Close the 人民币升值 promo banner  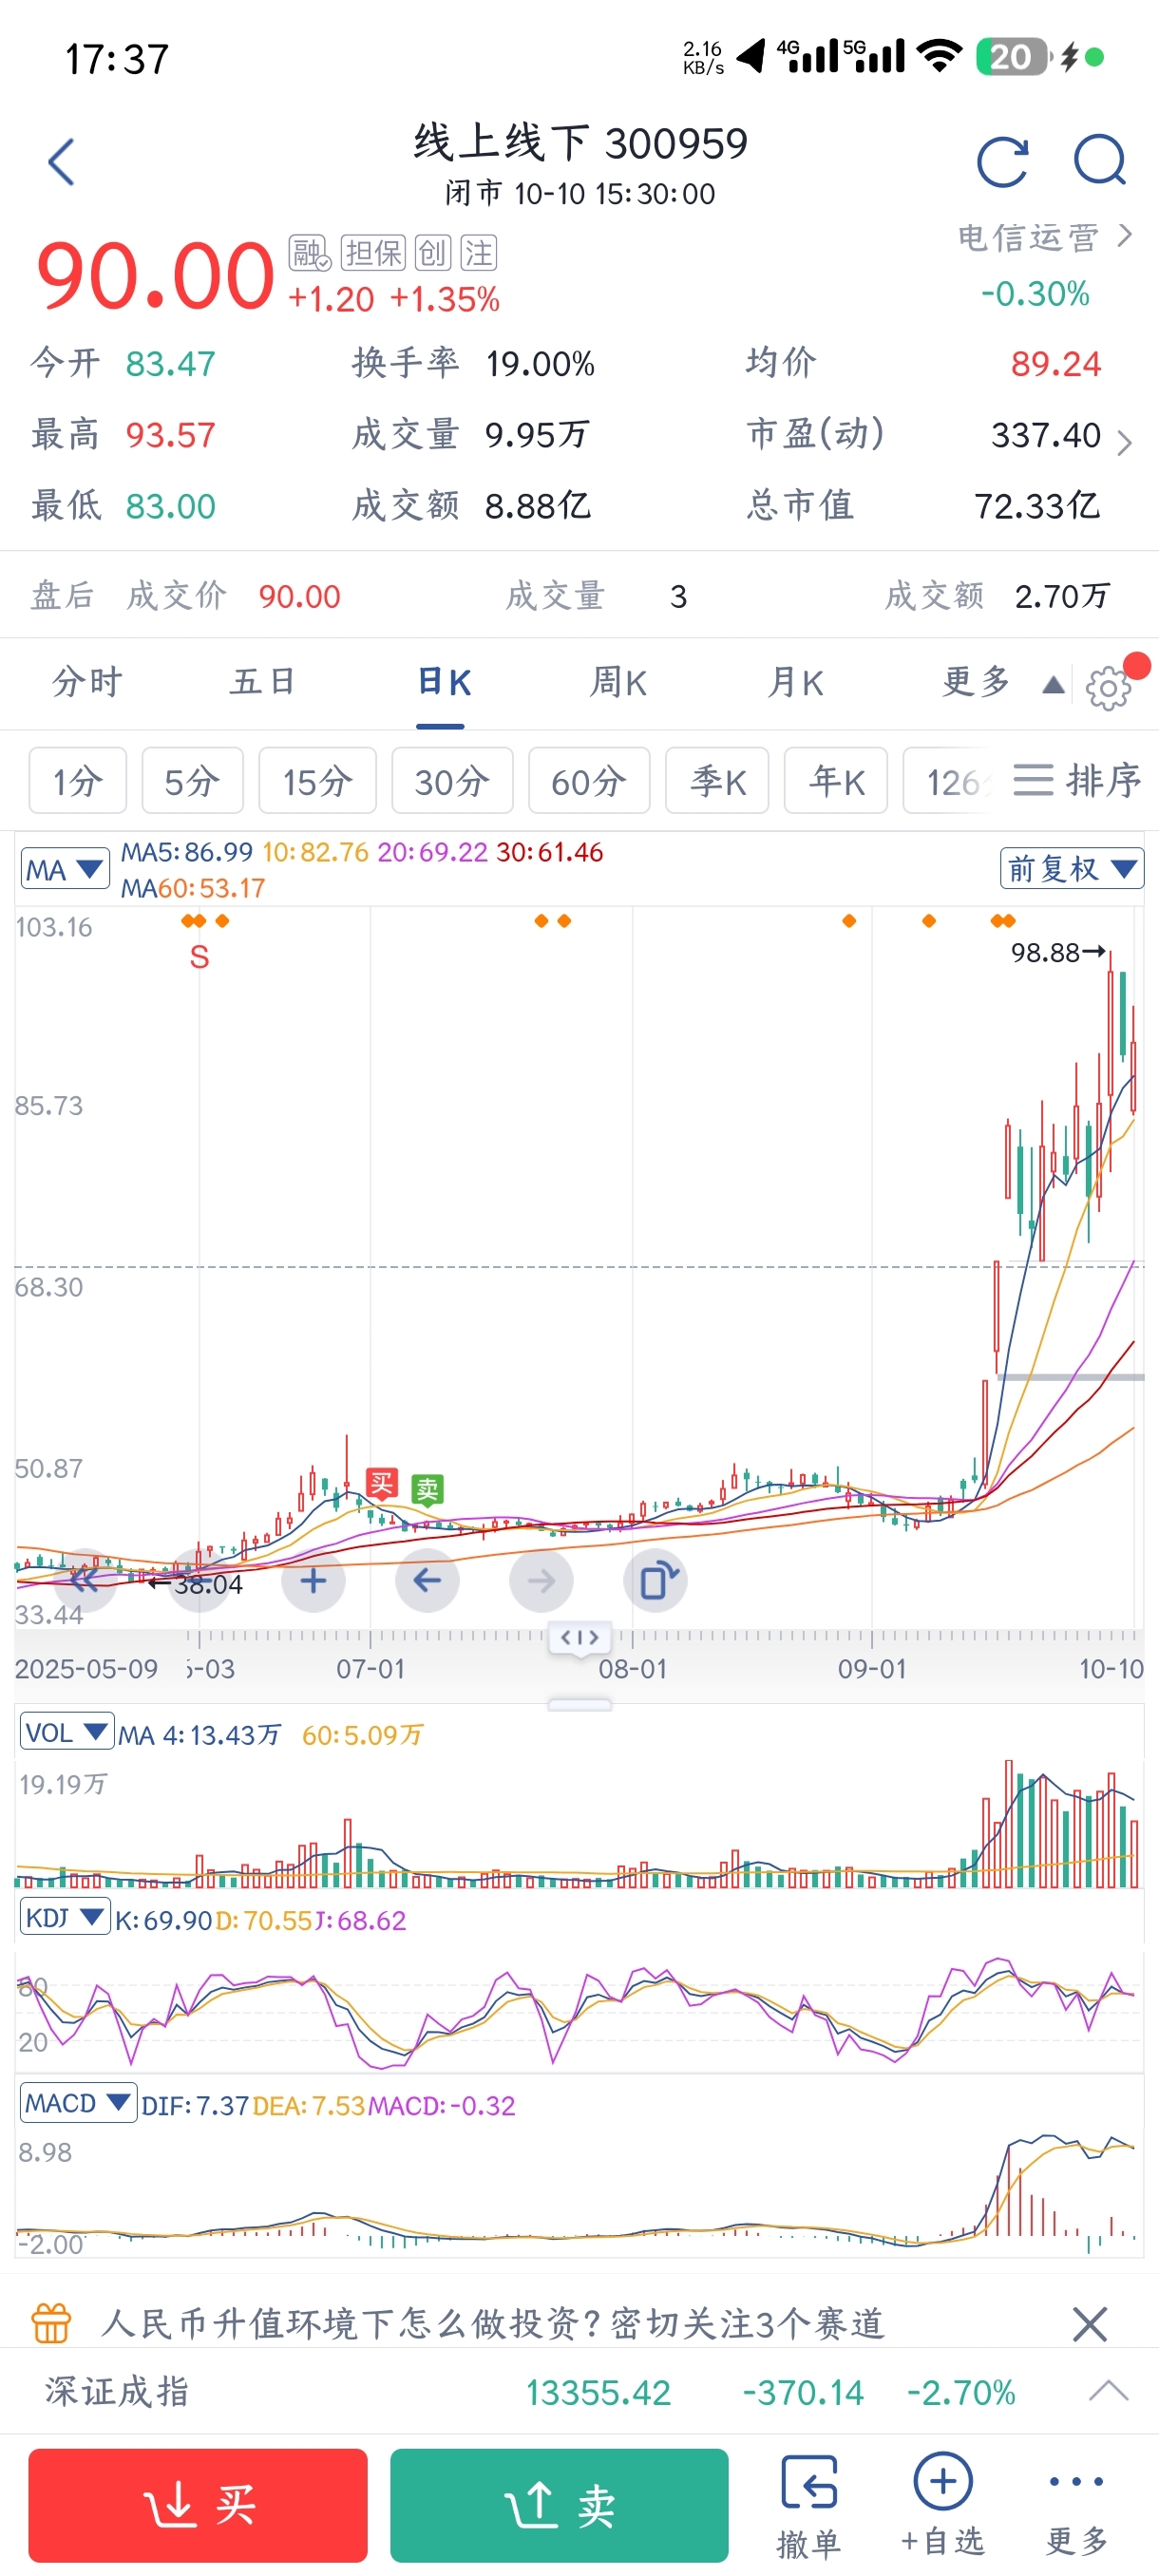[x=1089, y=2324]
